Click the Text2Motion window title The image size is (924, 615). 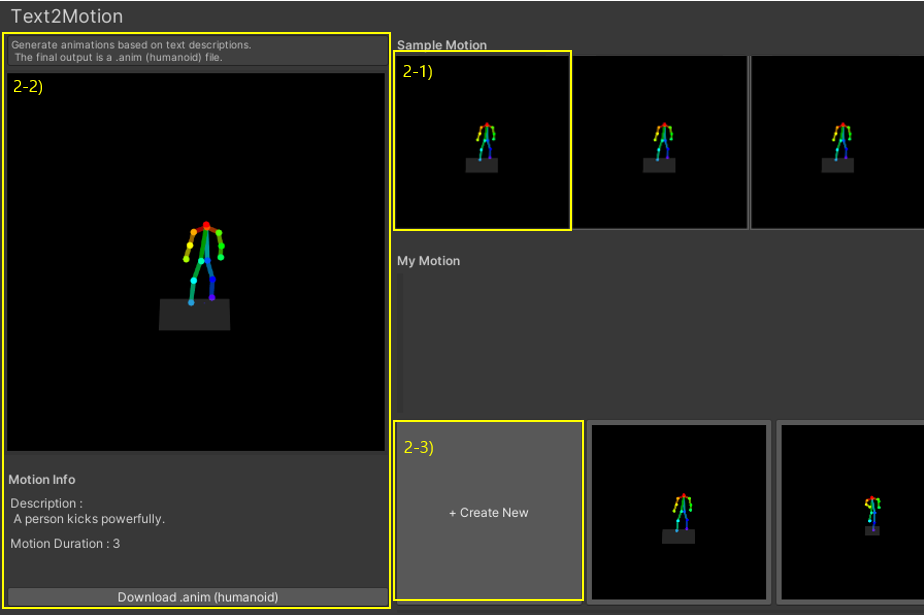(67, 16)
